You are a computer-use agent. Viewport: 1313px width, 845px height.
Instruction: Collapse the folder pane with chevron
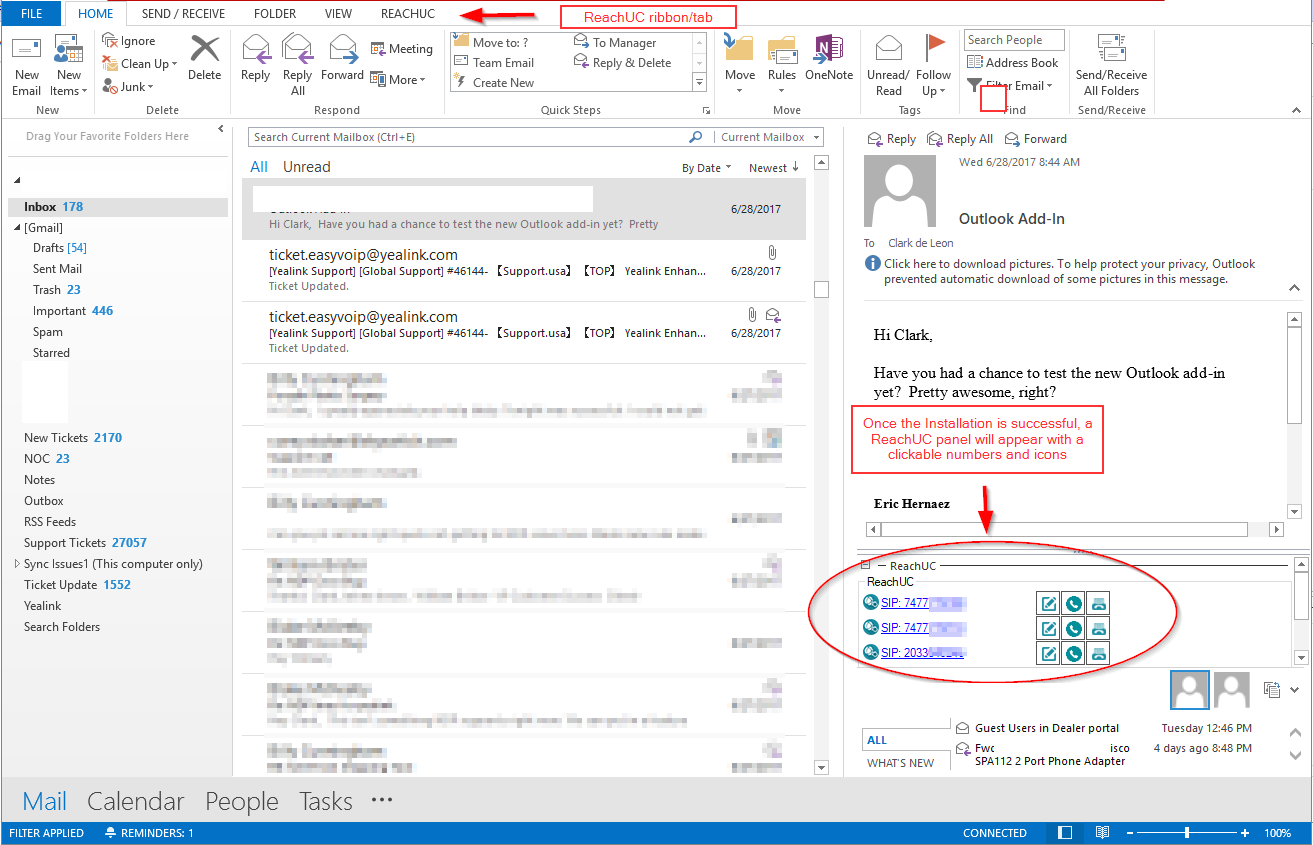point(221,130)
